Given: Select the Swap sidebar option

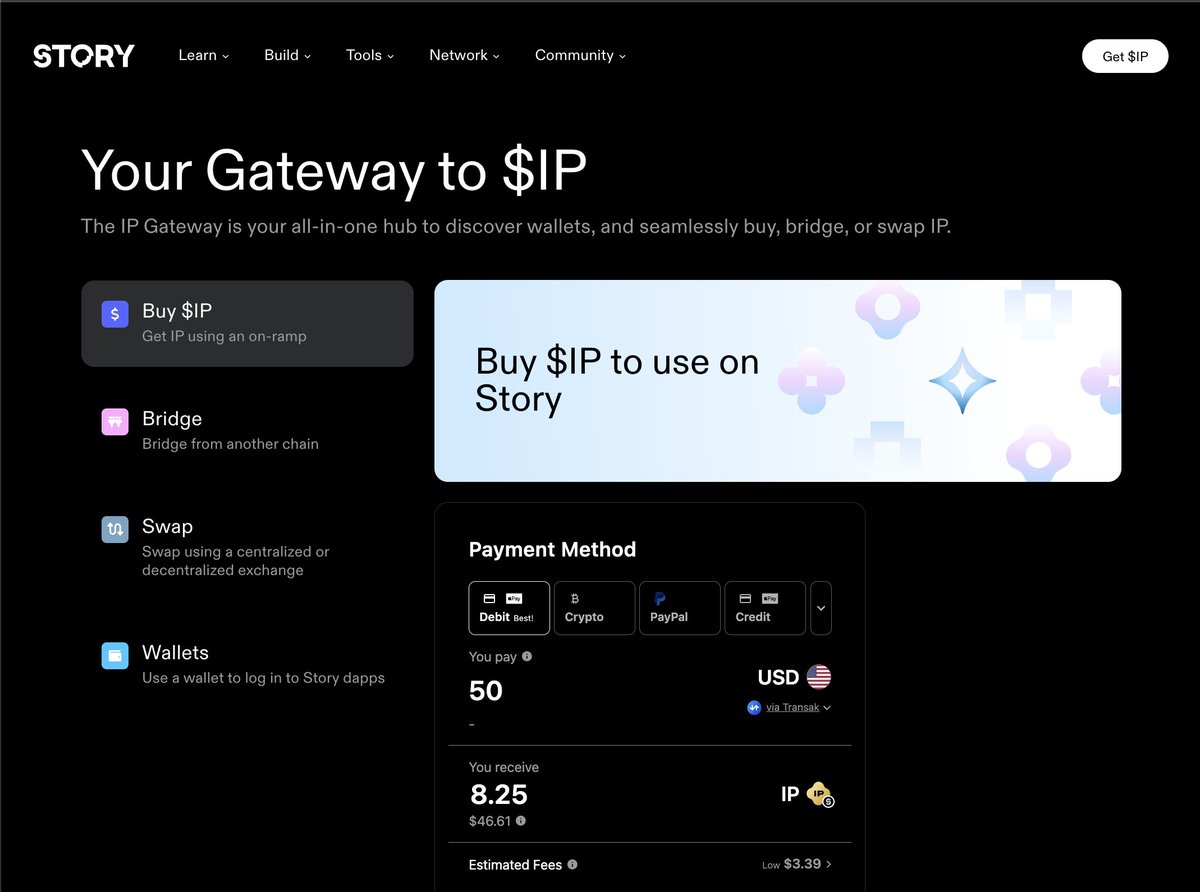Looking at the screenshot, I should pyautogui.click(x=247, y=547).
